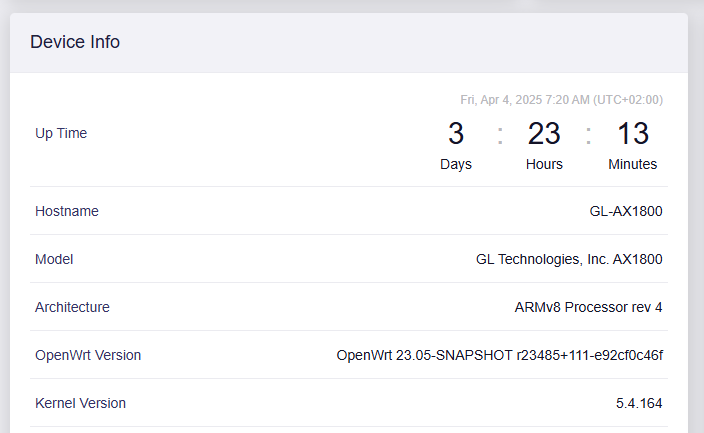
Task: Click the Model label
Action: click(54, 259)
